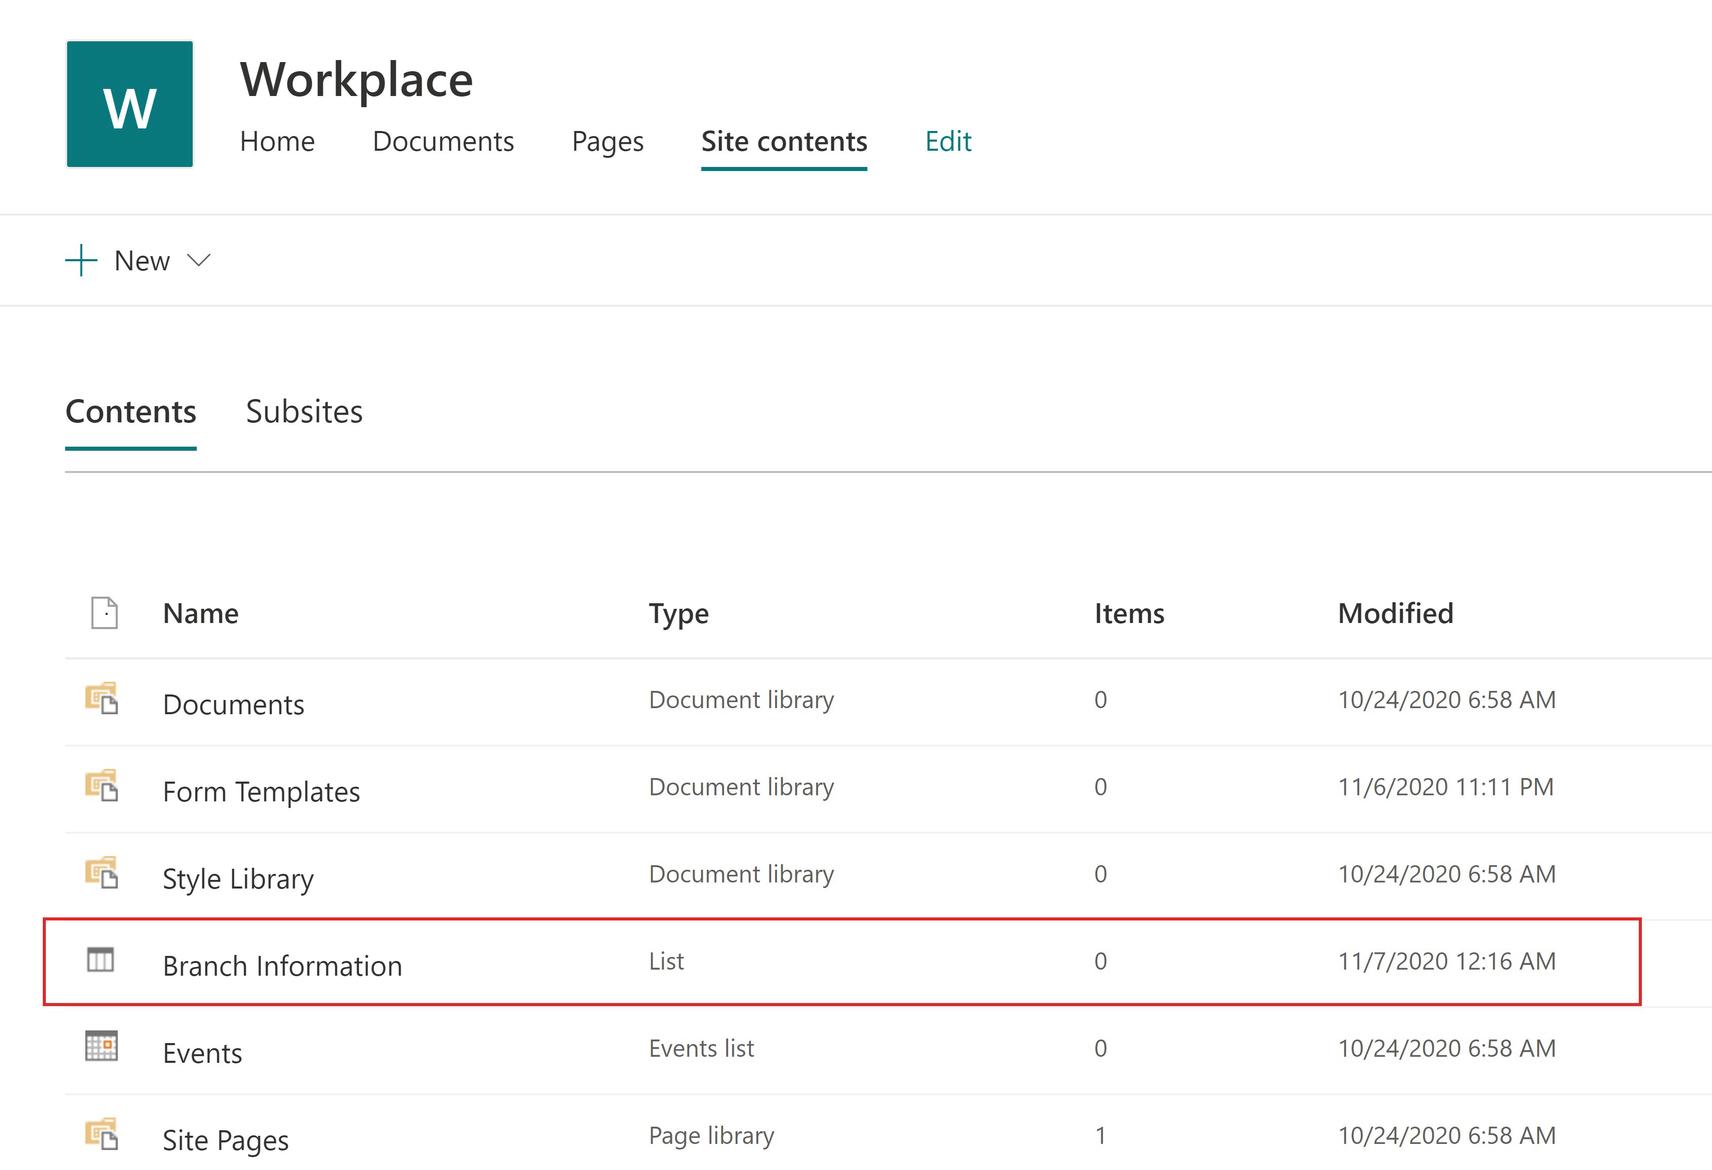This screenshot has width=1712, height=1170.
Task: Sort by the Name column header
Action: tap(201, 613)
